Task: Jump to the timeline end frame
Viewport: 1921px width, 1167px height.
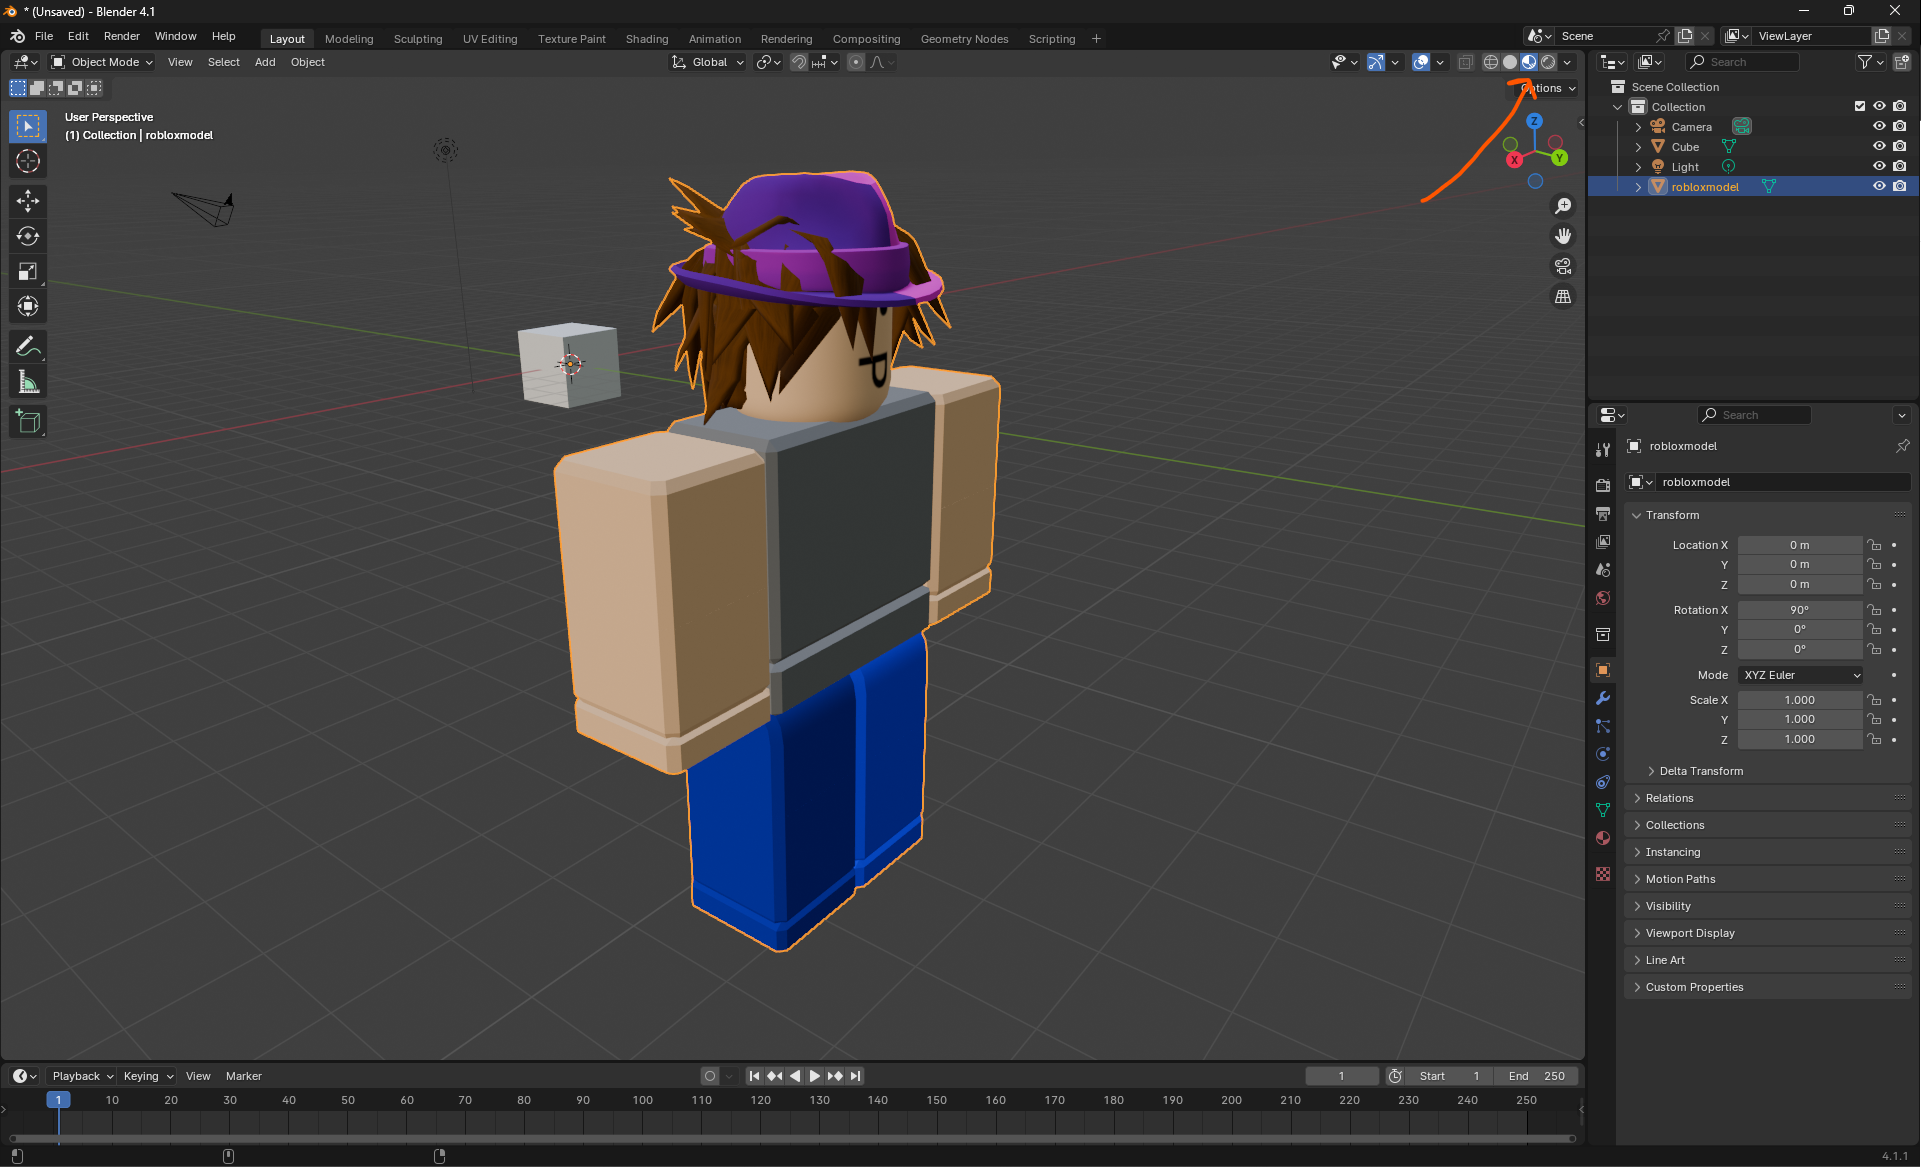Action: click(855, 1076)
